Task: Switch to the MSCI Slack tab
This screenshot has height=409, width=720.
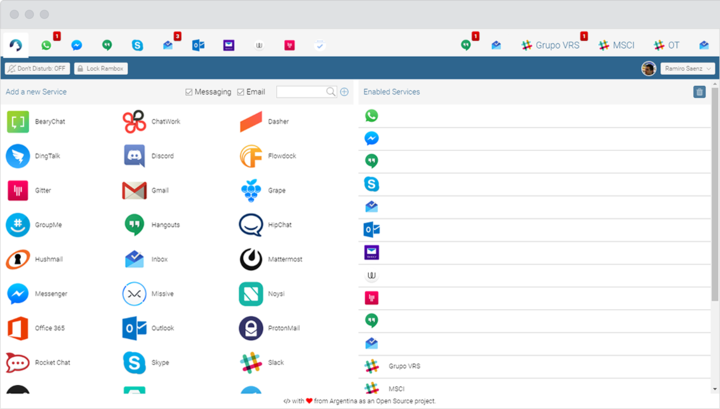Action: 617,45
